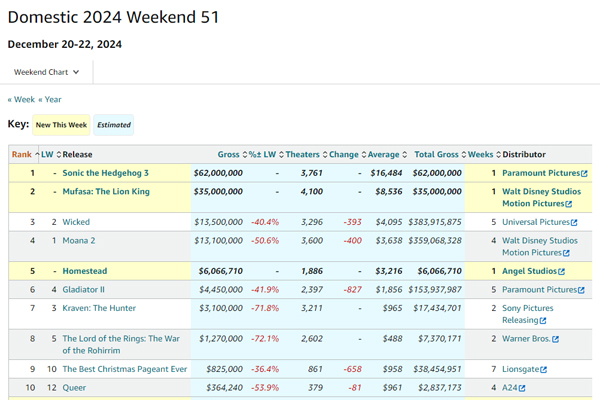Sort by Weeks column header
This screenshot has height=400, width=600.
pos(484,154)
